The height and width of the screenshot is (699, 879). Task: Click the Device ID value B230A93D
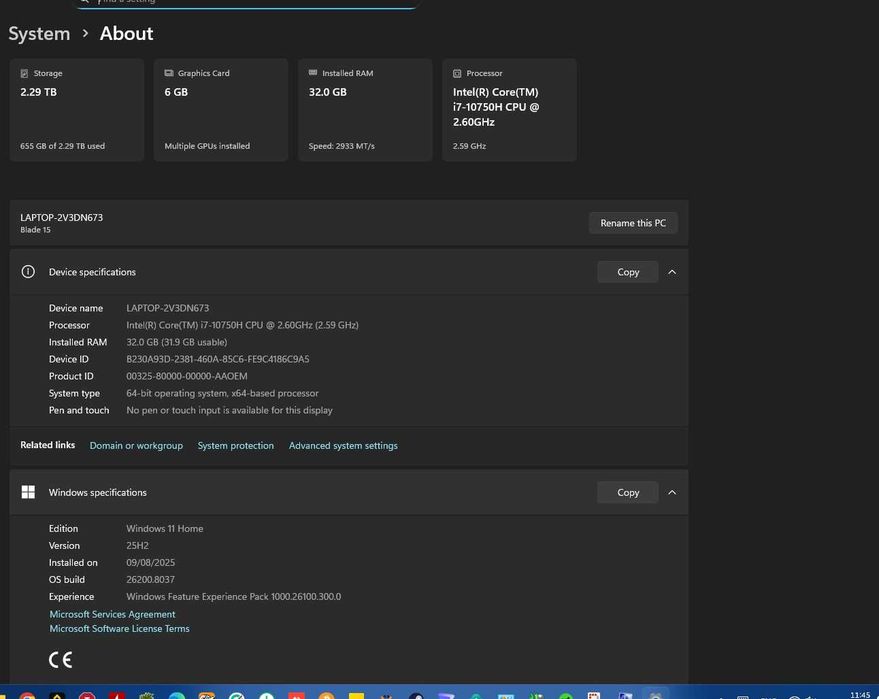click(218, 359)
